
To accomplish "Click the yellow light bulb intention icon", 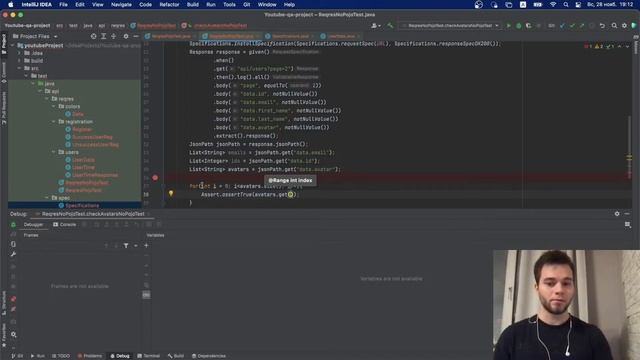I will point(171,193).
